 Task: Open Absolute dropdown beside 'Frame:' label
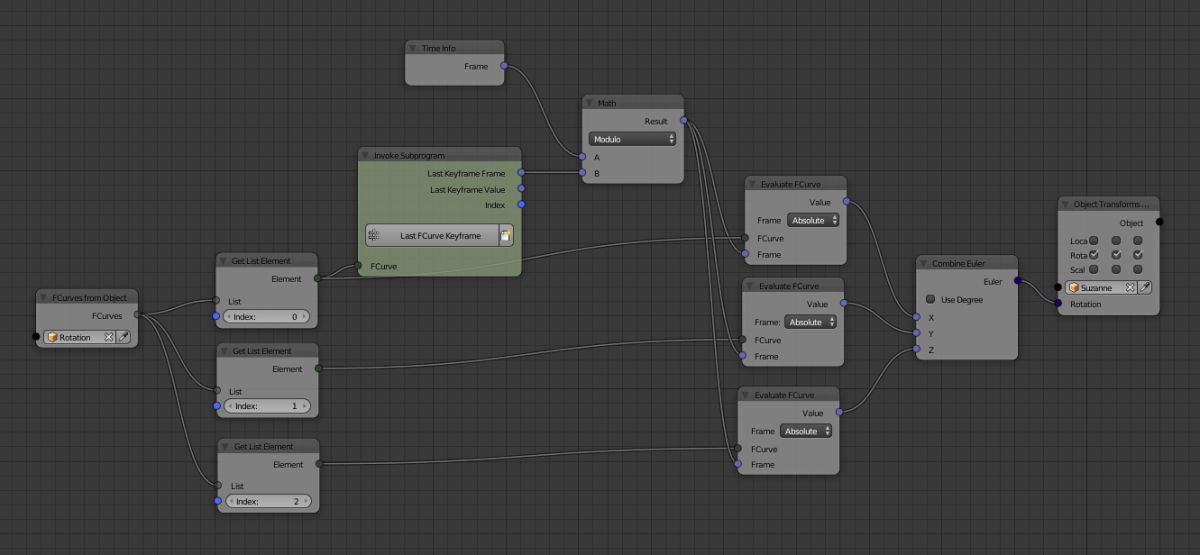point(810,322)
